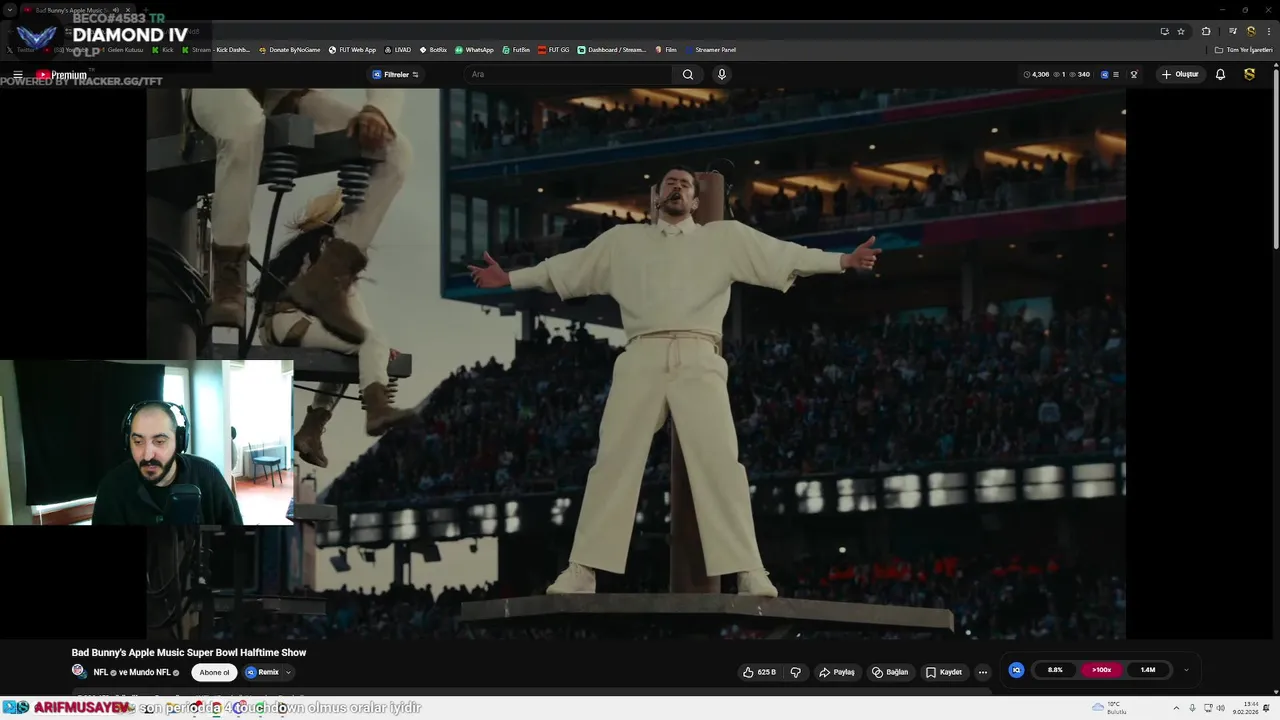The width and height of the screenshot is (1280, 720).
Task: Open the media controls icon in toolbar
Action: (1233, 31)
